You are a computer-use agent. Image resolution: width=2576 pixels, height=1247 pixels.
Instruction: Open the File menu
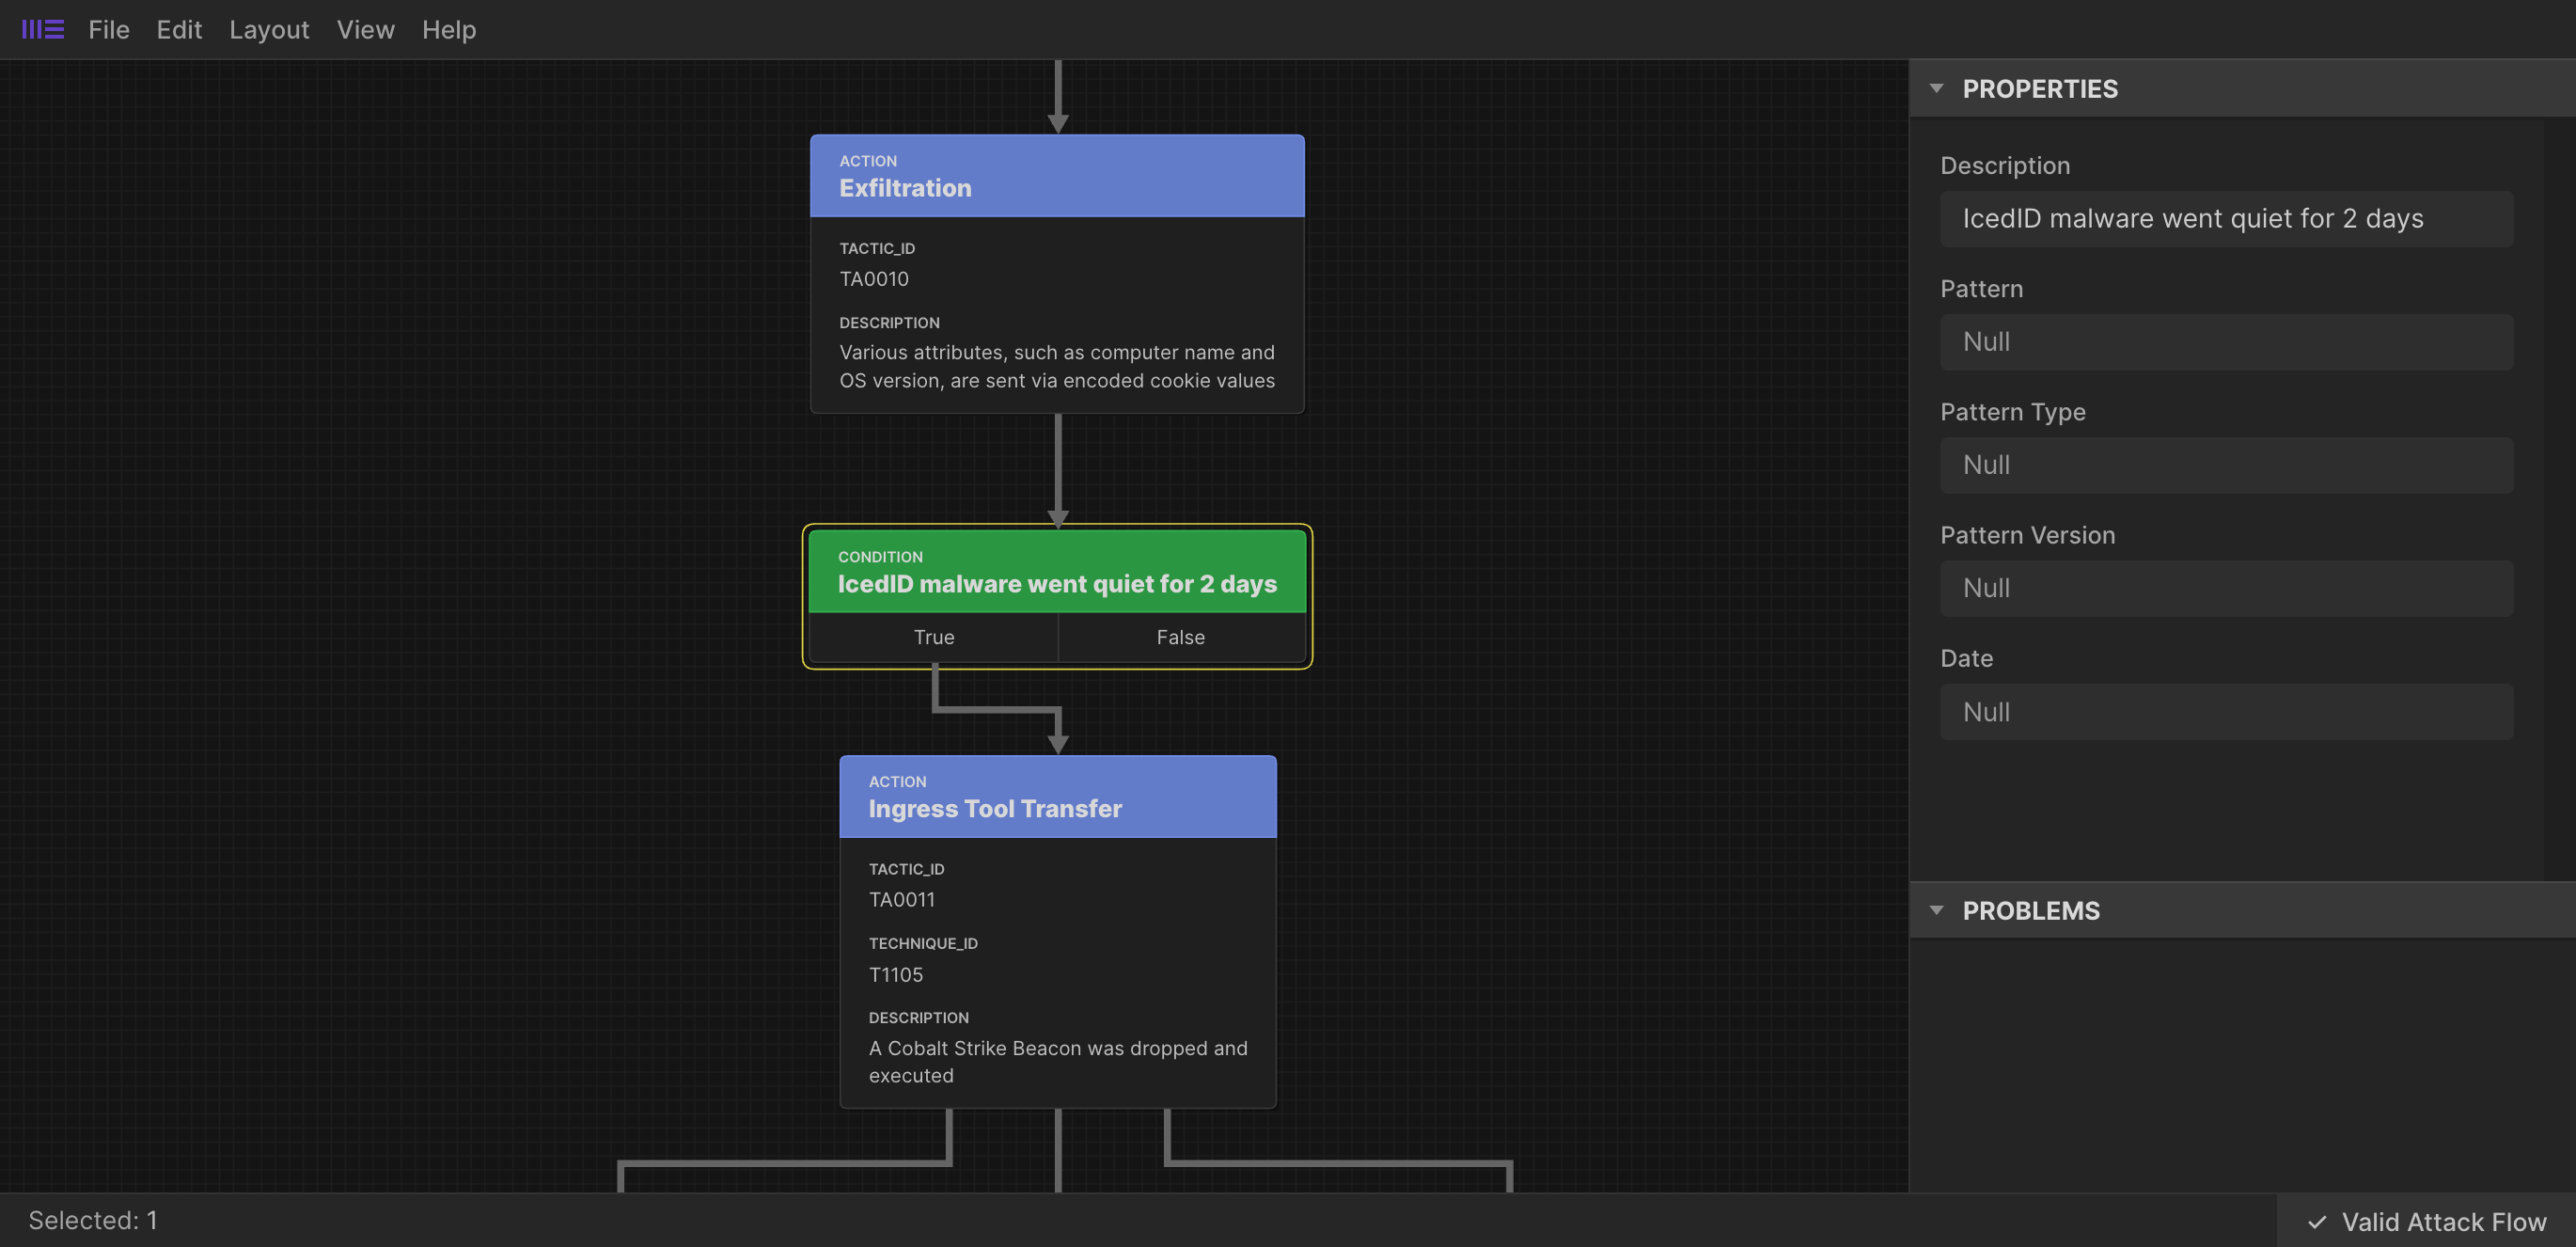pyautogui.click(x=108, y=29)
